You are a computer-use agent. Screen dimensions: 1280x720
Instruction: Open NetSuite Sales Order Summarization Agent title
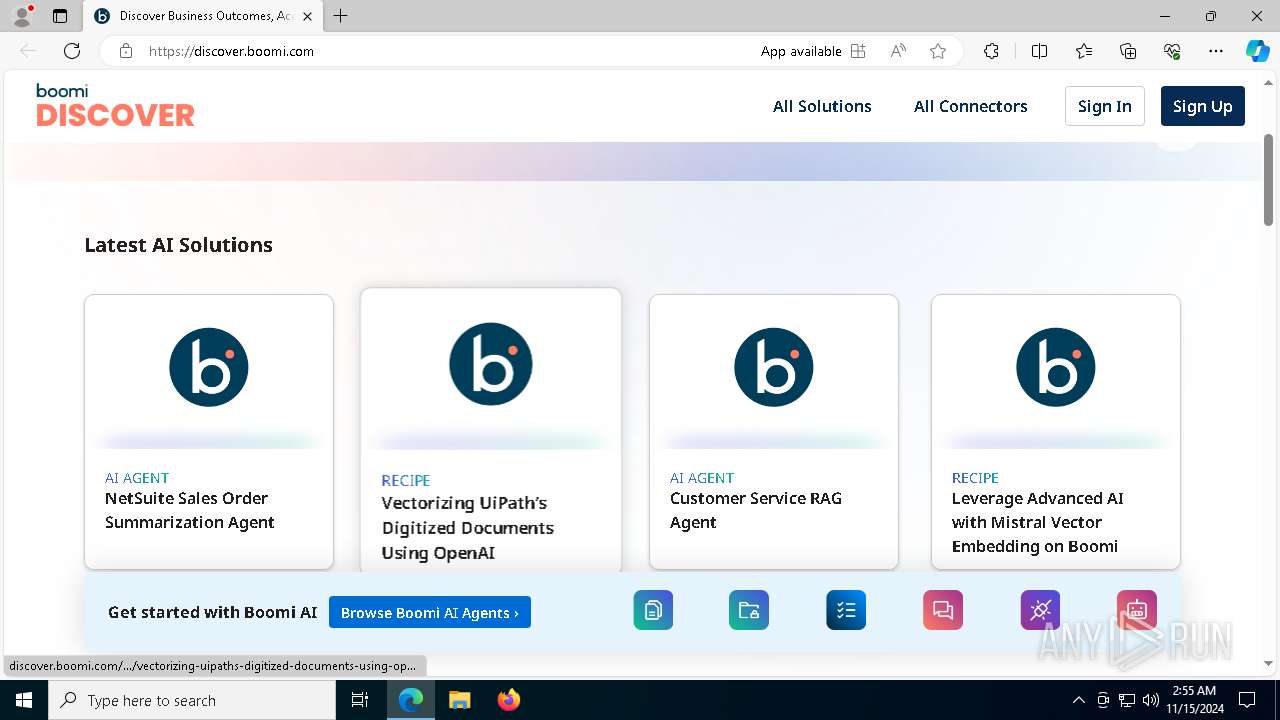point(190,510)
